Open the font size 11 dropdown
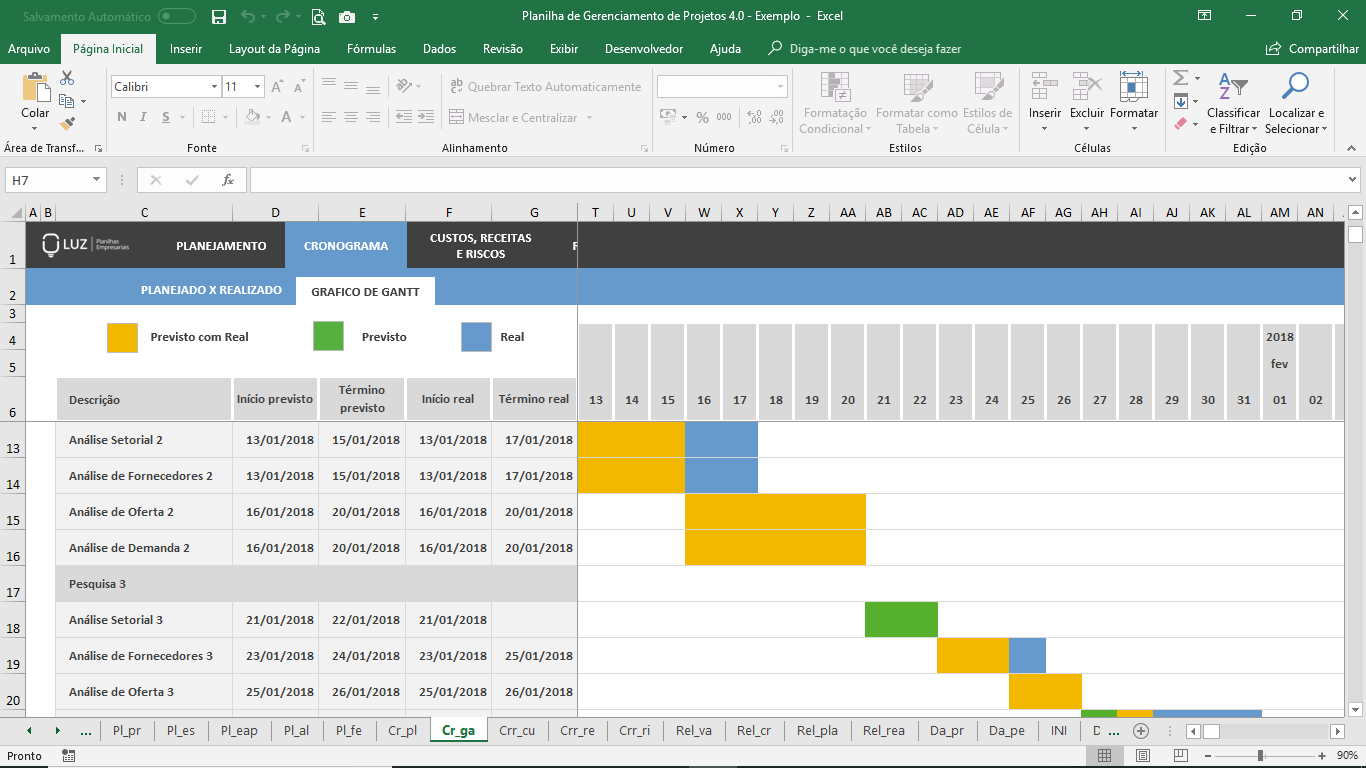Viewport: 1366px width, 768px height. [x=257, y=87]
